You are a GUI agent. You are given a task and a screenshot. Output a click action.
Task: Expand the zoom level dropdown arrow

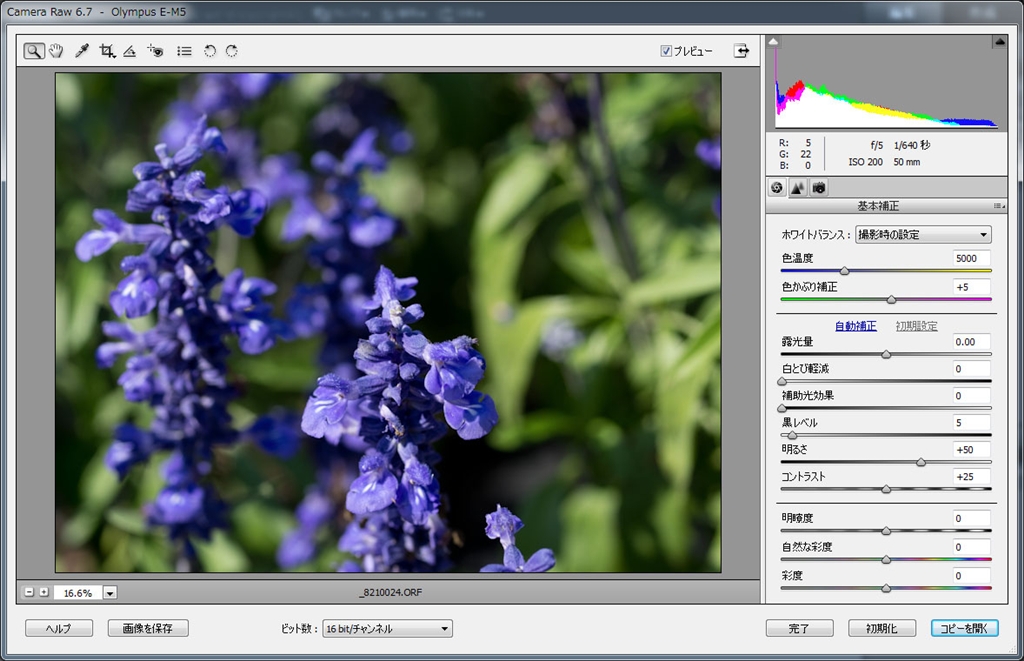(x=110, y=593)
